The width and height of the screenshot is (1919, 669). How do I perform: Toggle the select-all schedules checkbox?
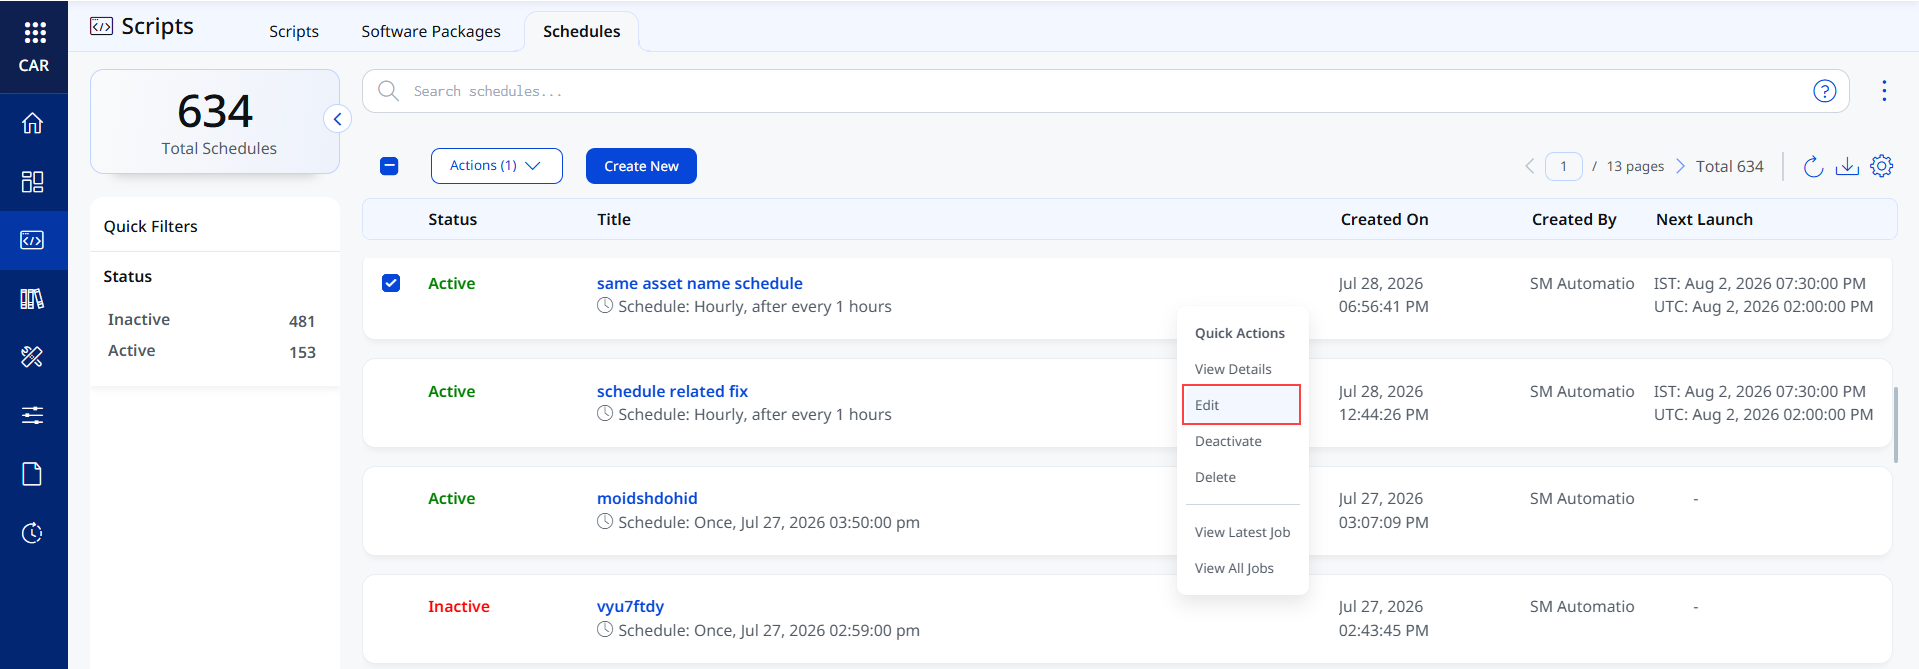click(390, 166)
